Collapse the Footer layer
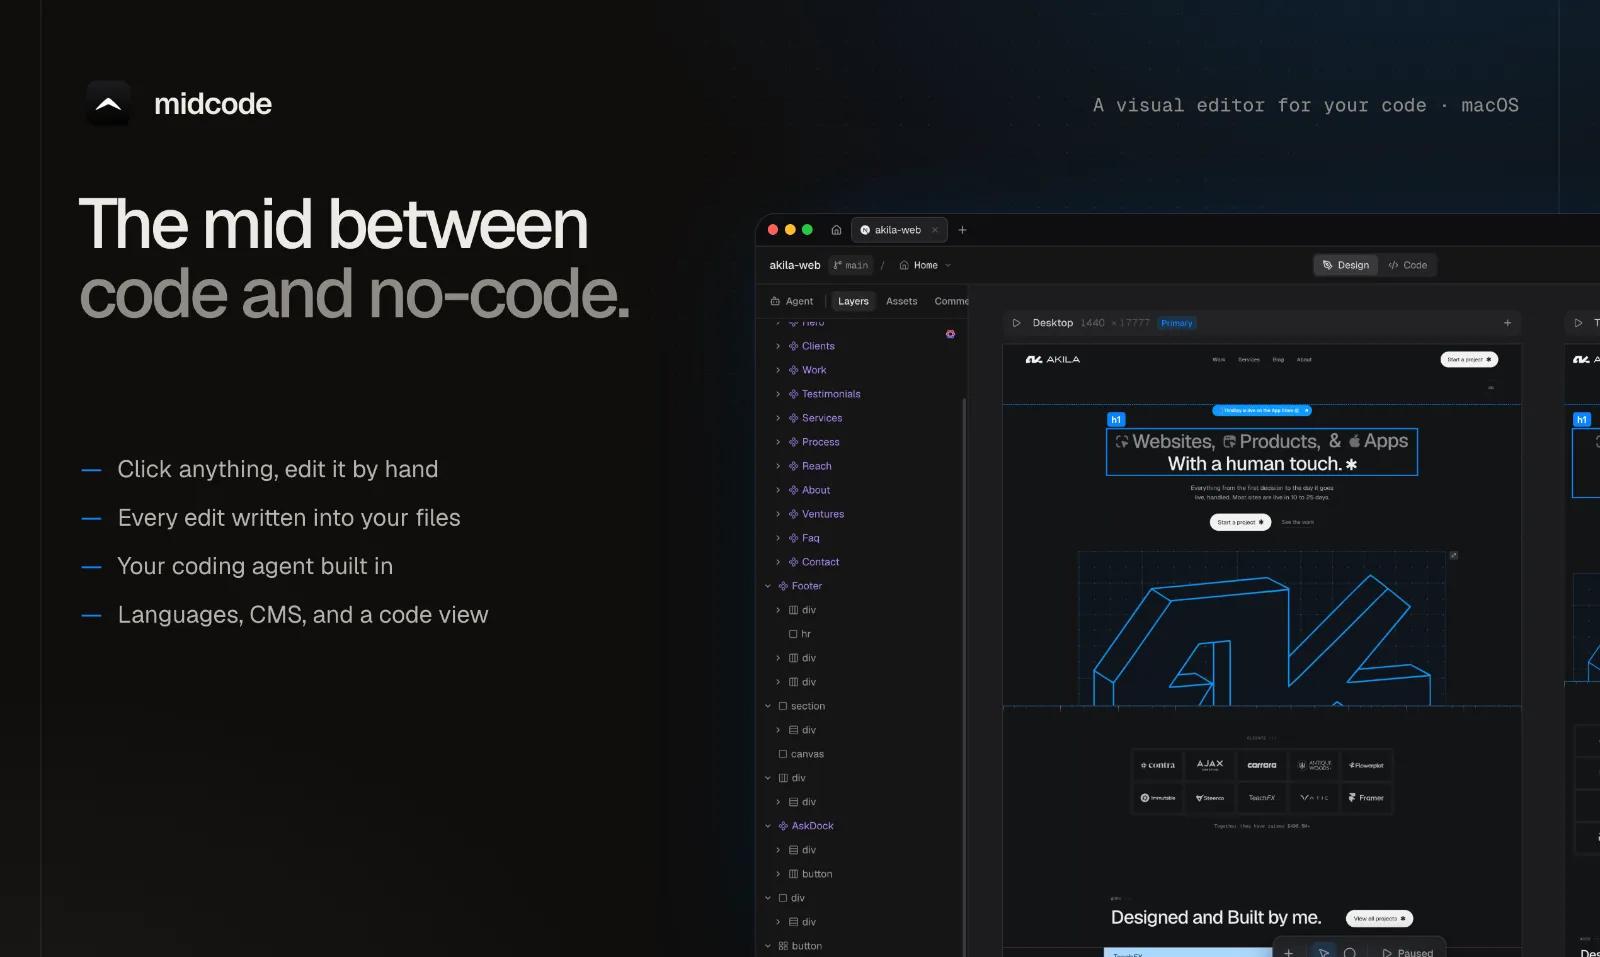The width and height of the screenshot is (1600, 957). (768, 586)
